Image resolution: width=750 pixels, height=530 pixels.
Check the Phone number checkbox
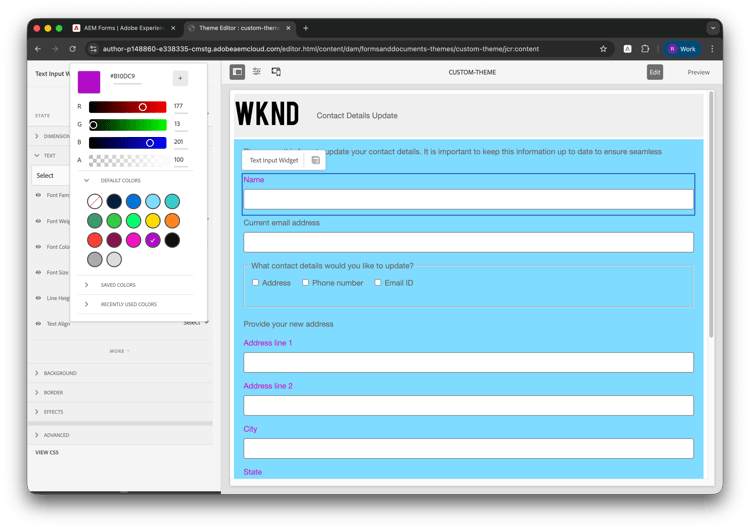pos(305,283)
